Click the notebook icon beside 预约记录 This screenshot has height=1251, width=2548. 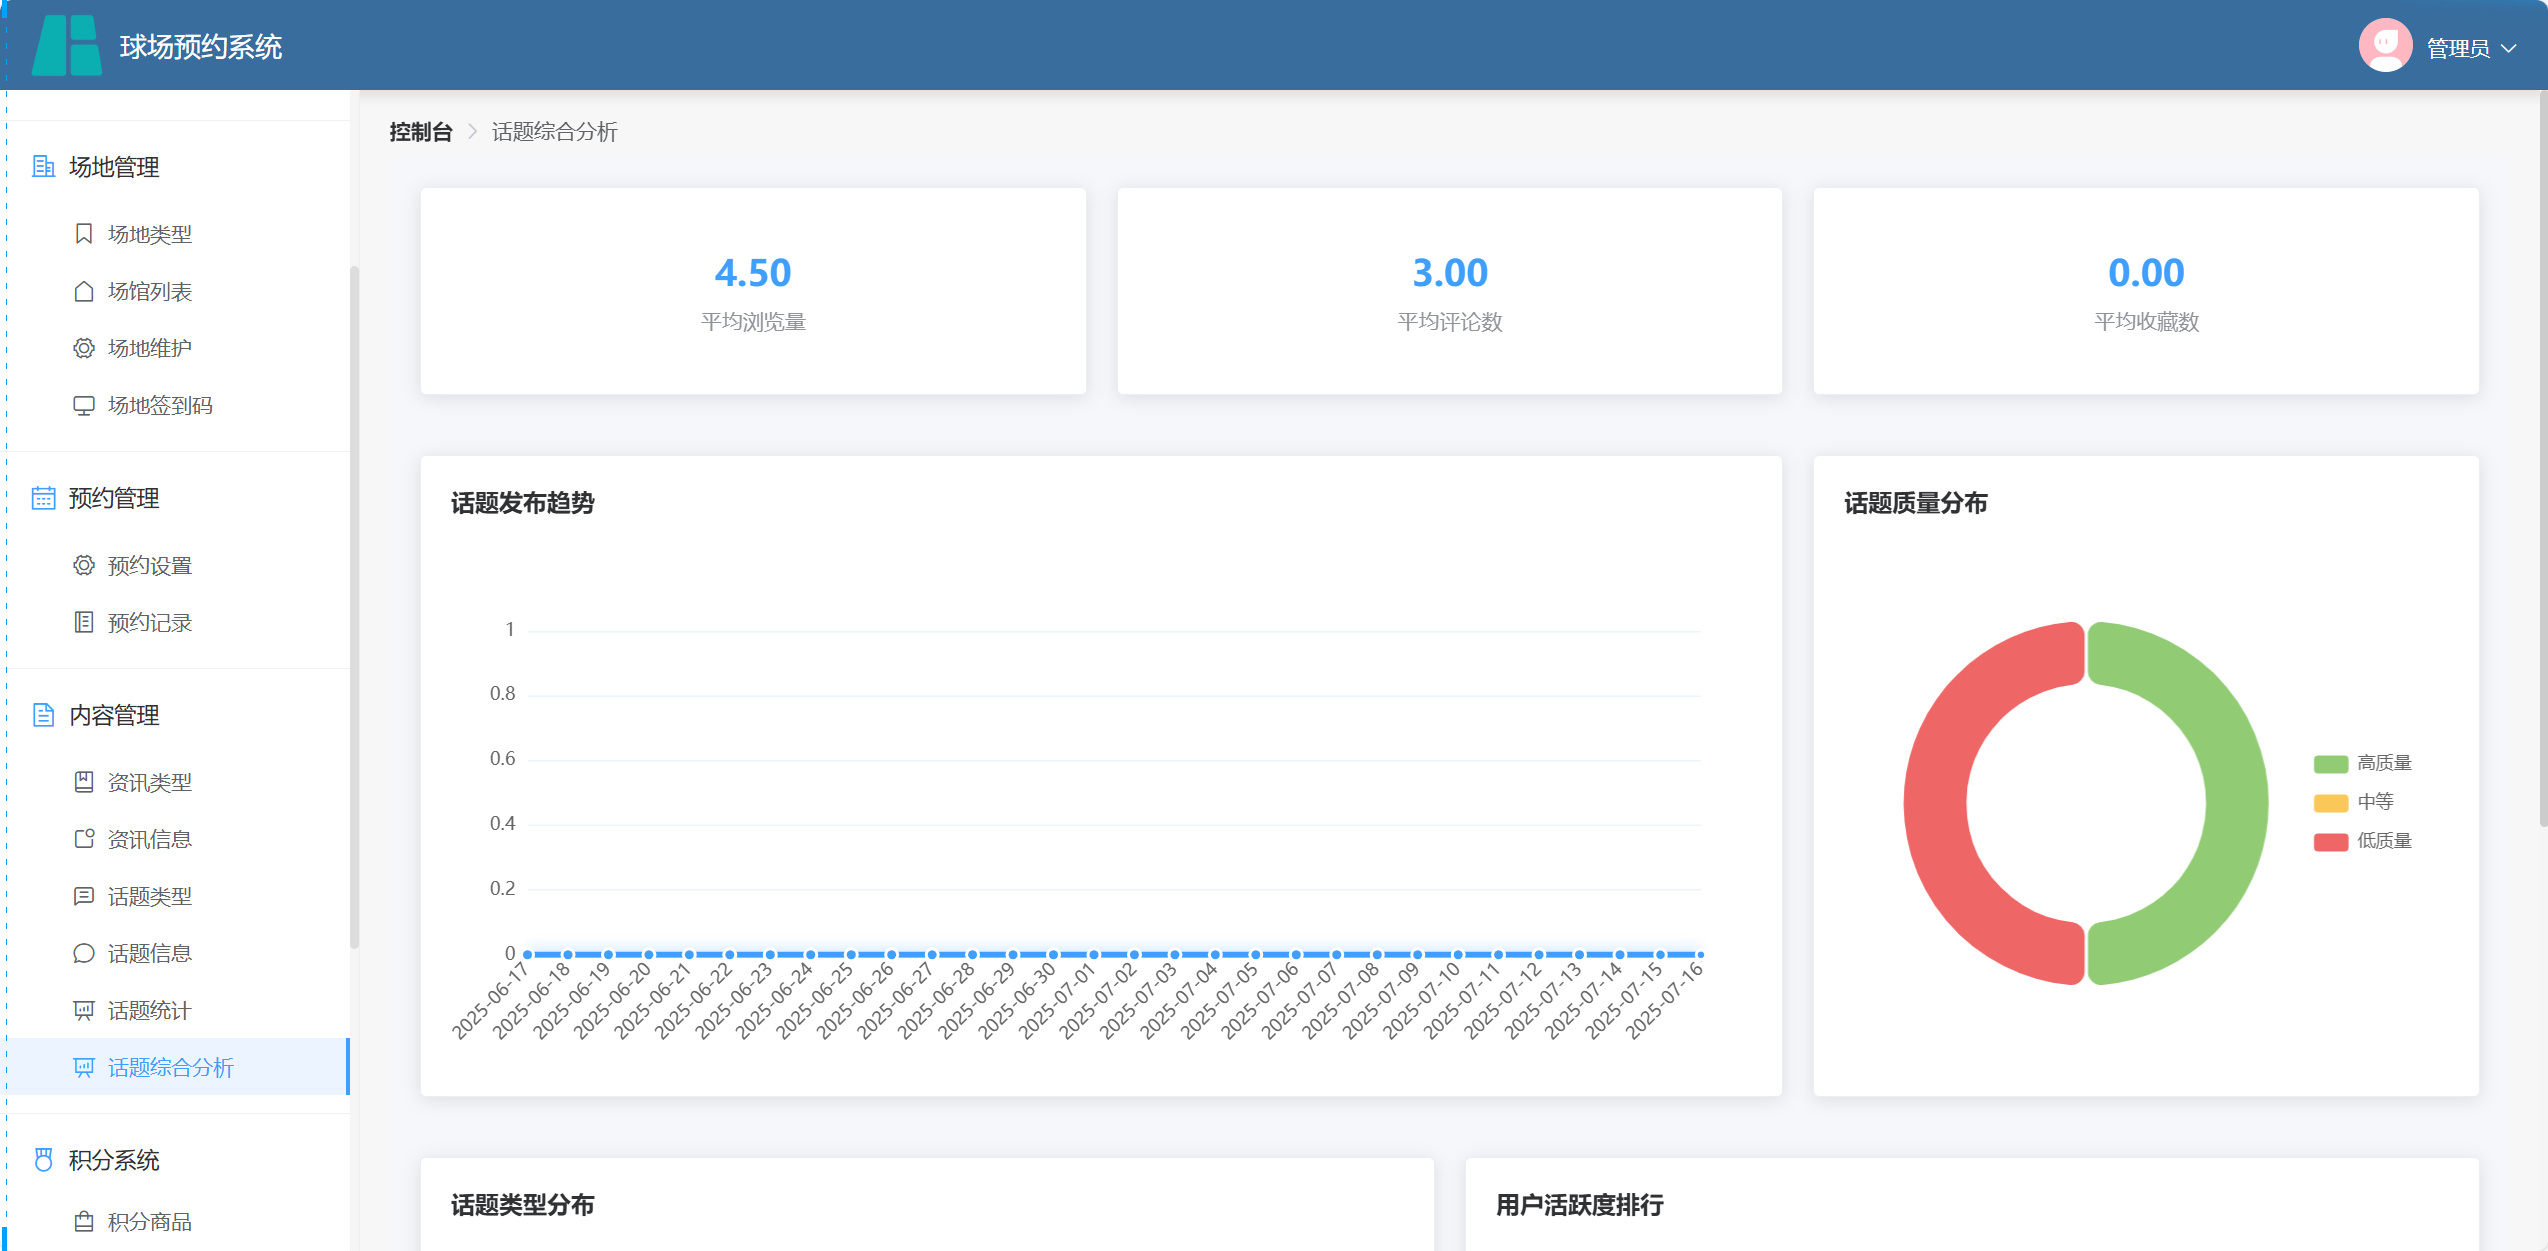click(x=84, y=622)
